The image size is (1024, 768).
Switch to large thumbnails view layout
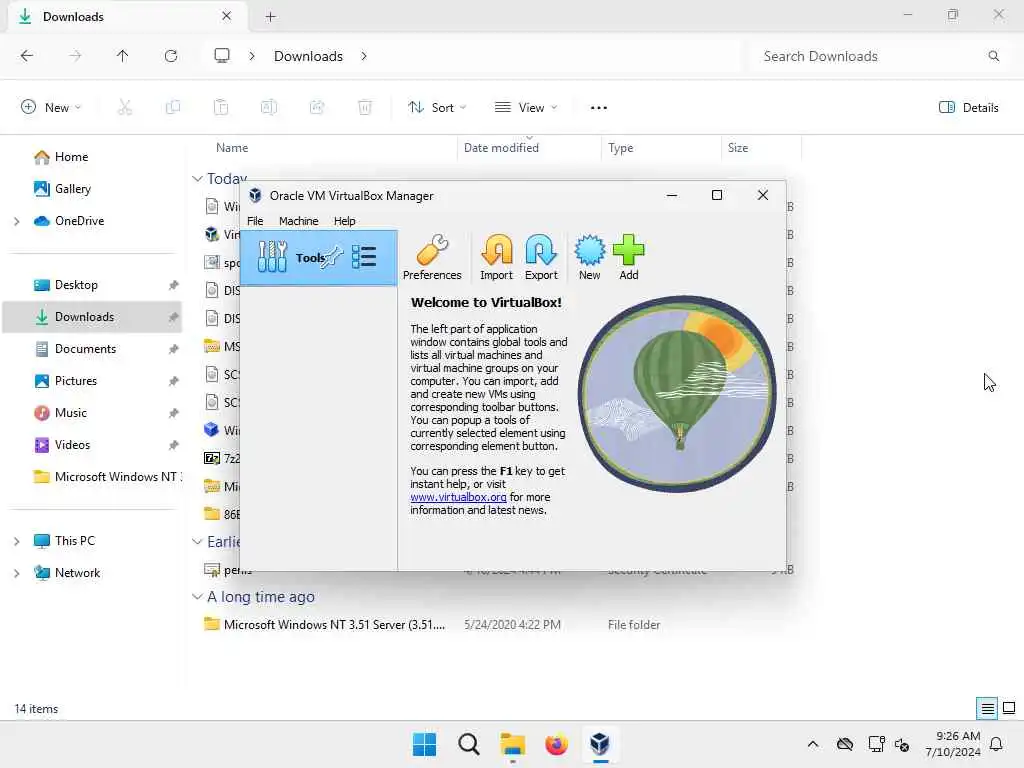[1009, 708]
